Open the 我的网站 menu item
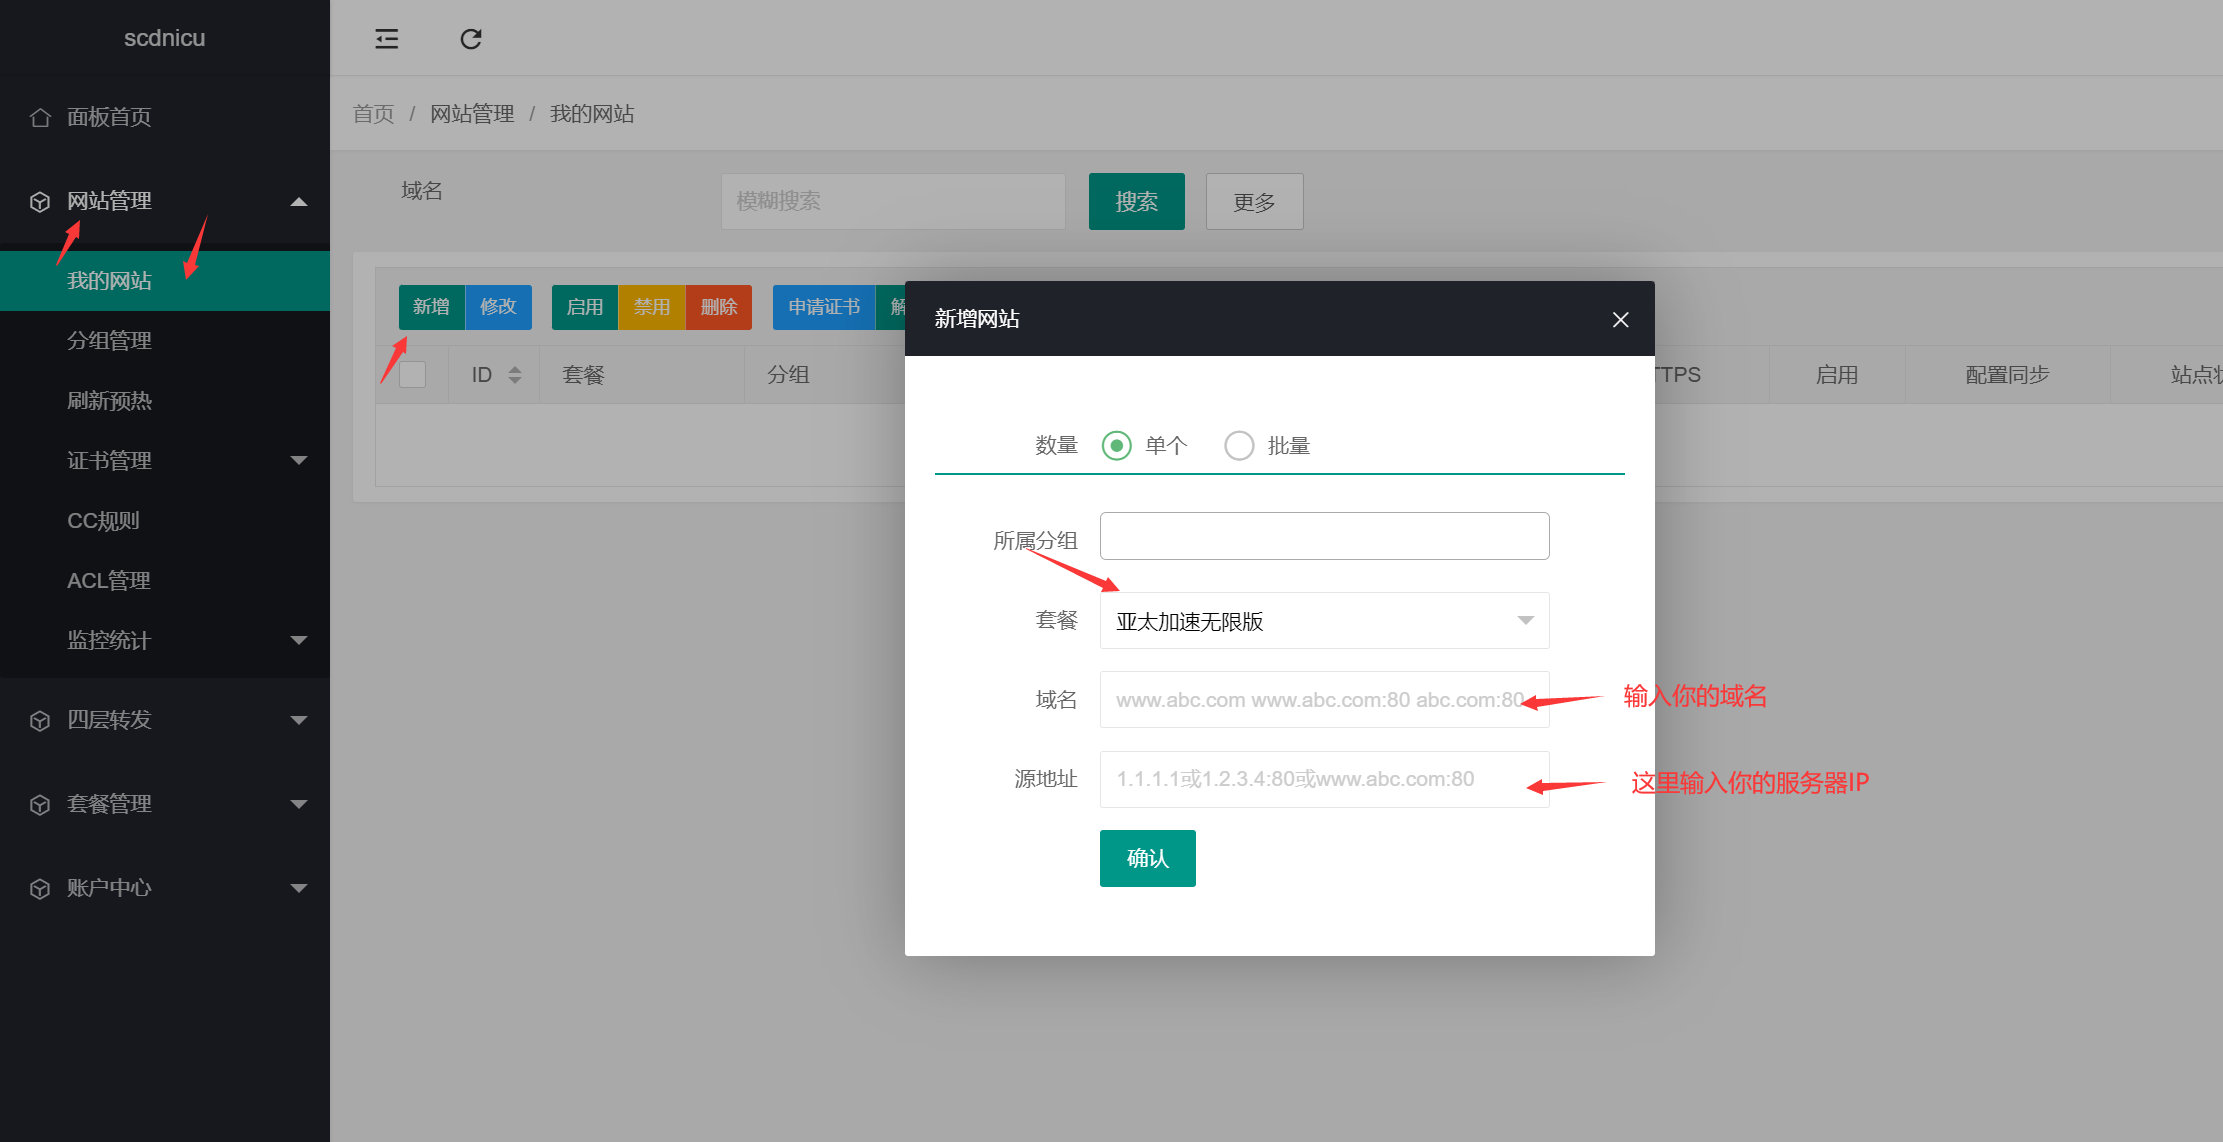 [x=110, y=280]
